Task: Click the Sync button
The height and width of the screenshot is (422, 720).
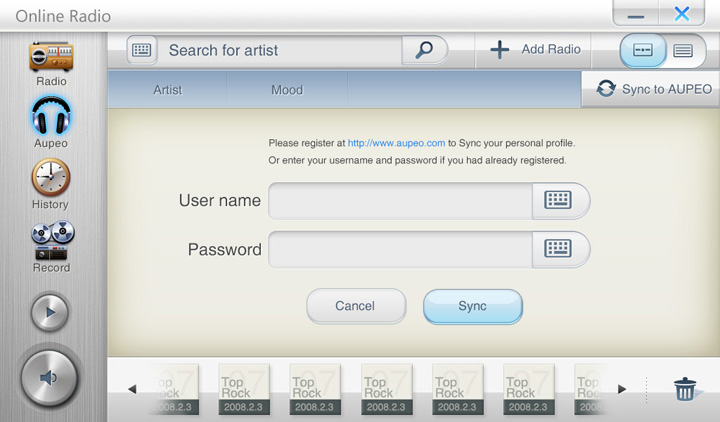Action: pyautogui.click(x=472, y=306)
